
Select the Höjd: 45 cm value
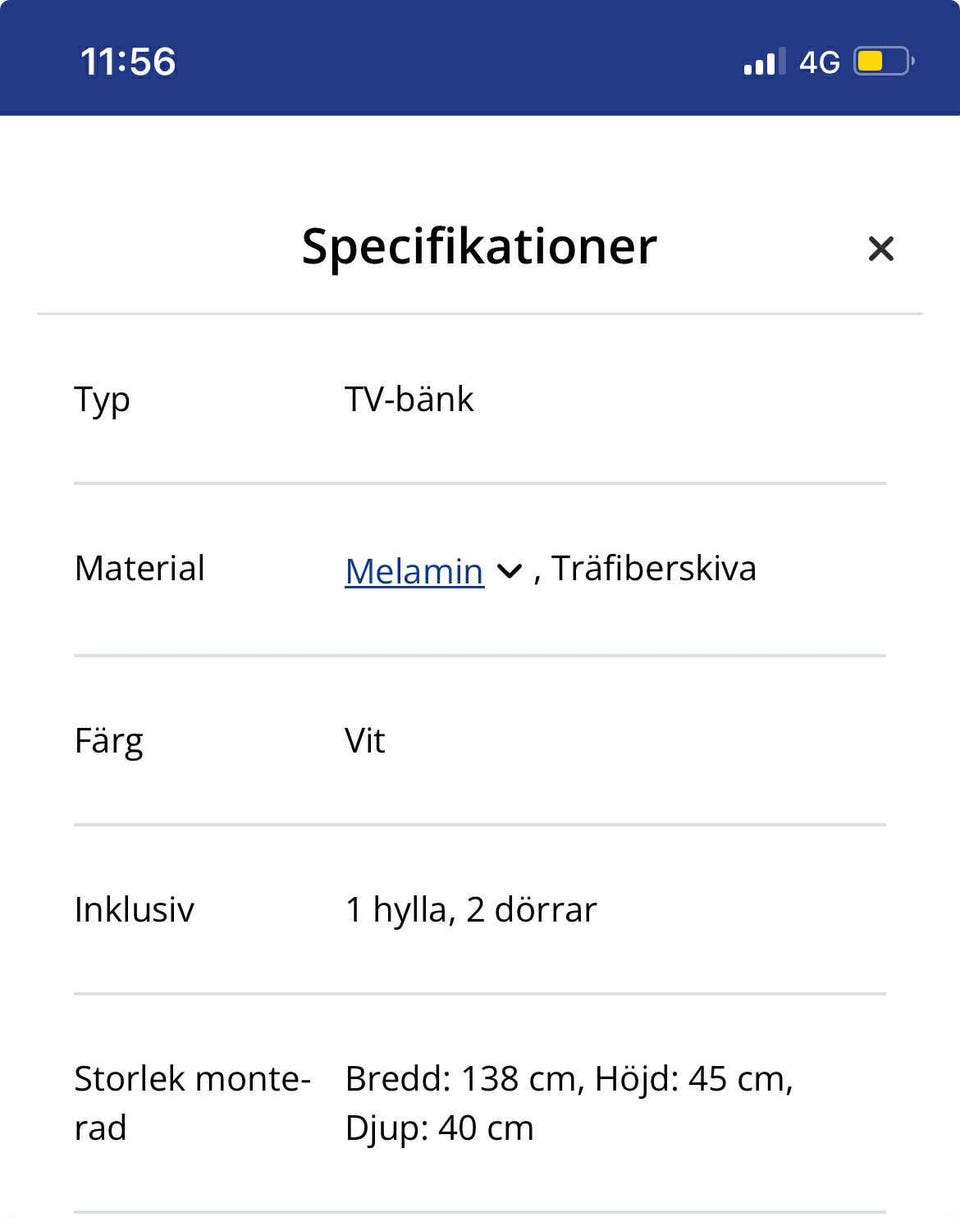693,1079
